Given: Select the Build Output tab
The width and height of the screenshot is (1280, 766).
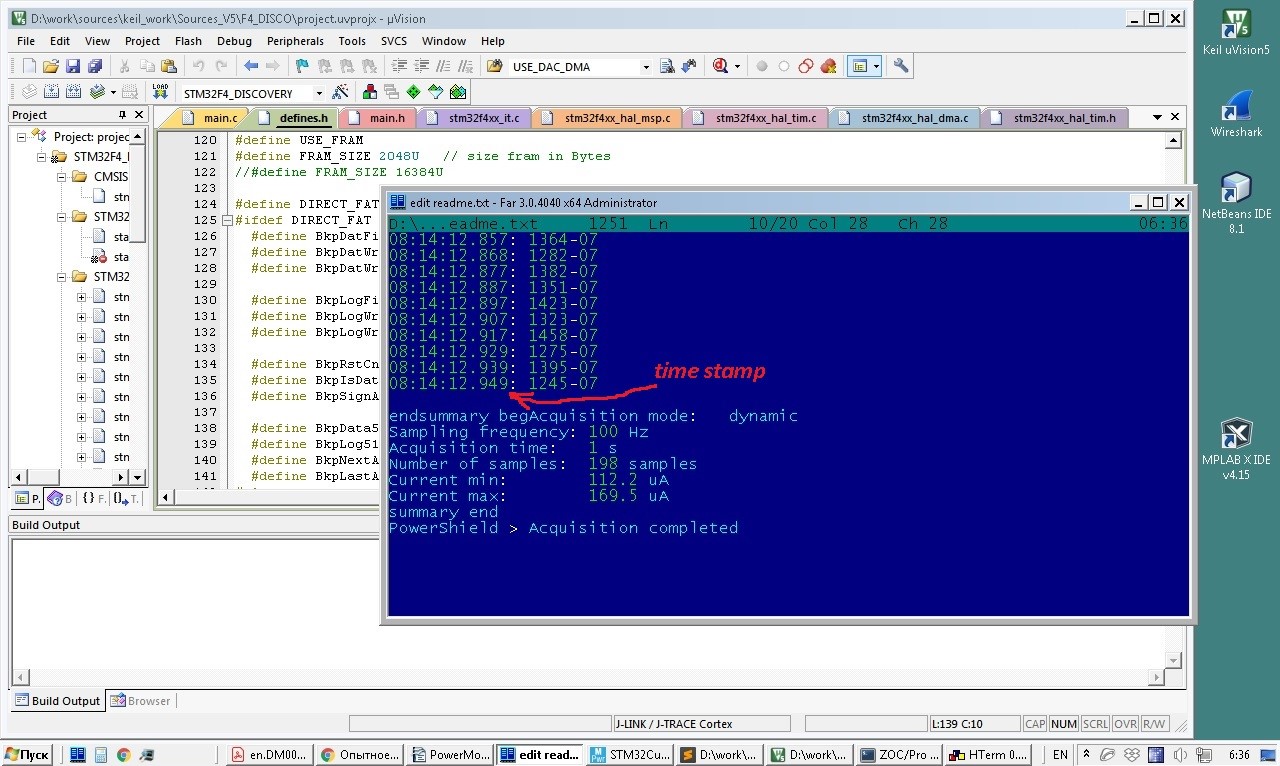Looking at the screenshot, I should click(x=57, y=701).
